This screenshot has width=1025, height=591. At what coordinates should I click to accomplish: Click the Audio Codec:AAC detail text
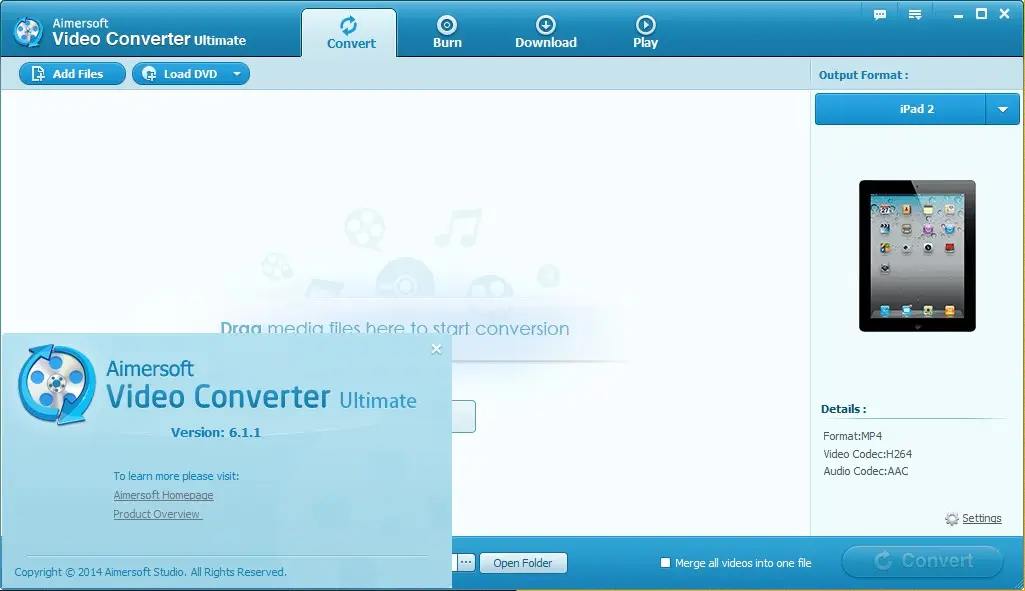tap(865, 471)
